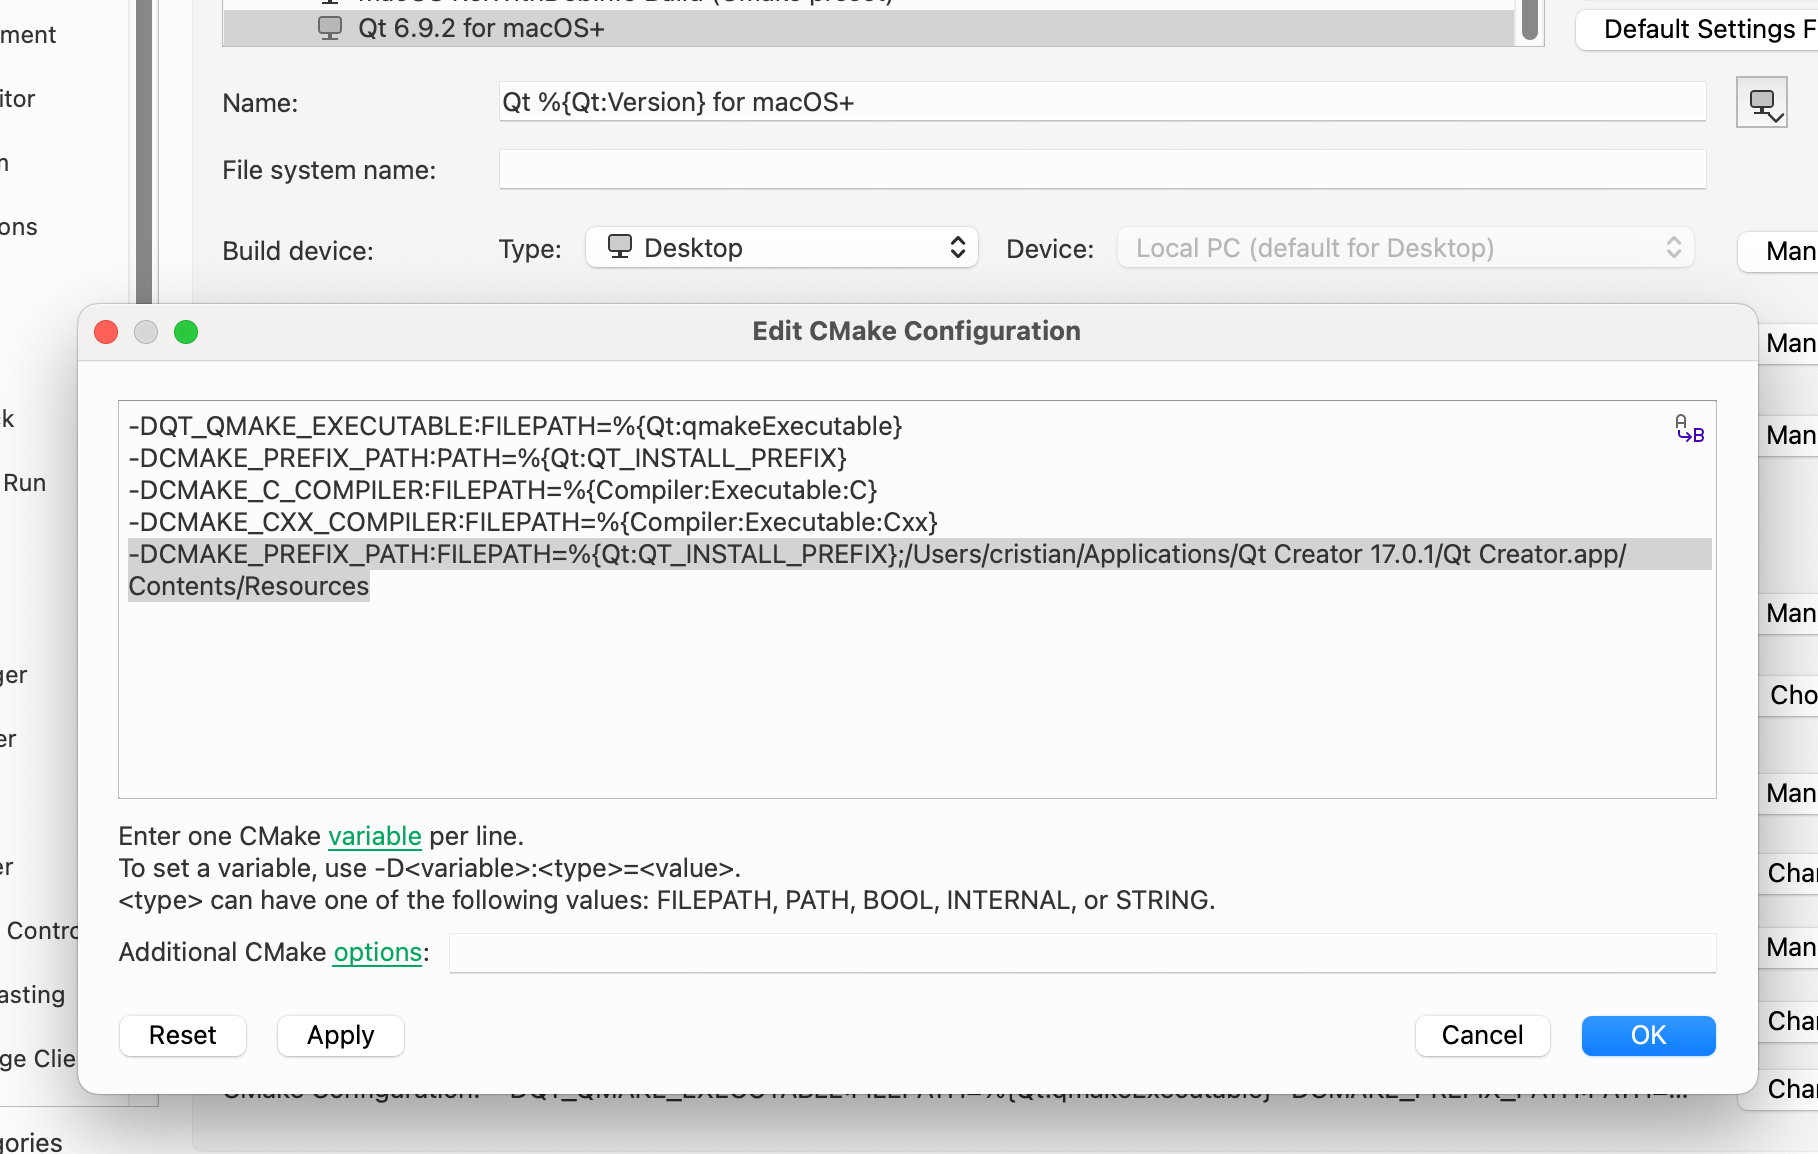This screenshot has width=1818, height=1154.
Task: Click the DQT_QMAKE_EXECUTABLE configuration line
Action: pos(515,426)
